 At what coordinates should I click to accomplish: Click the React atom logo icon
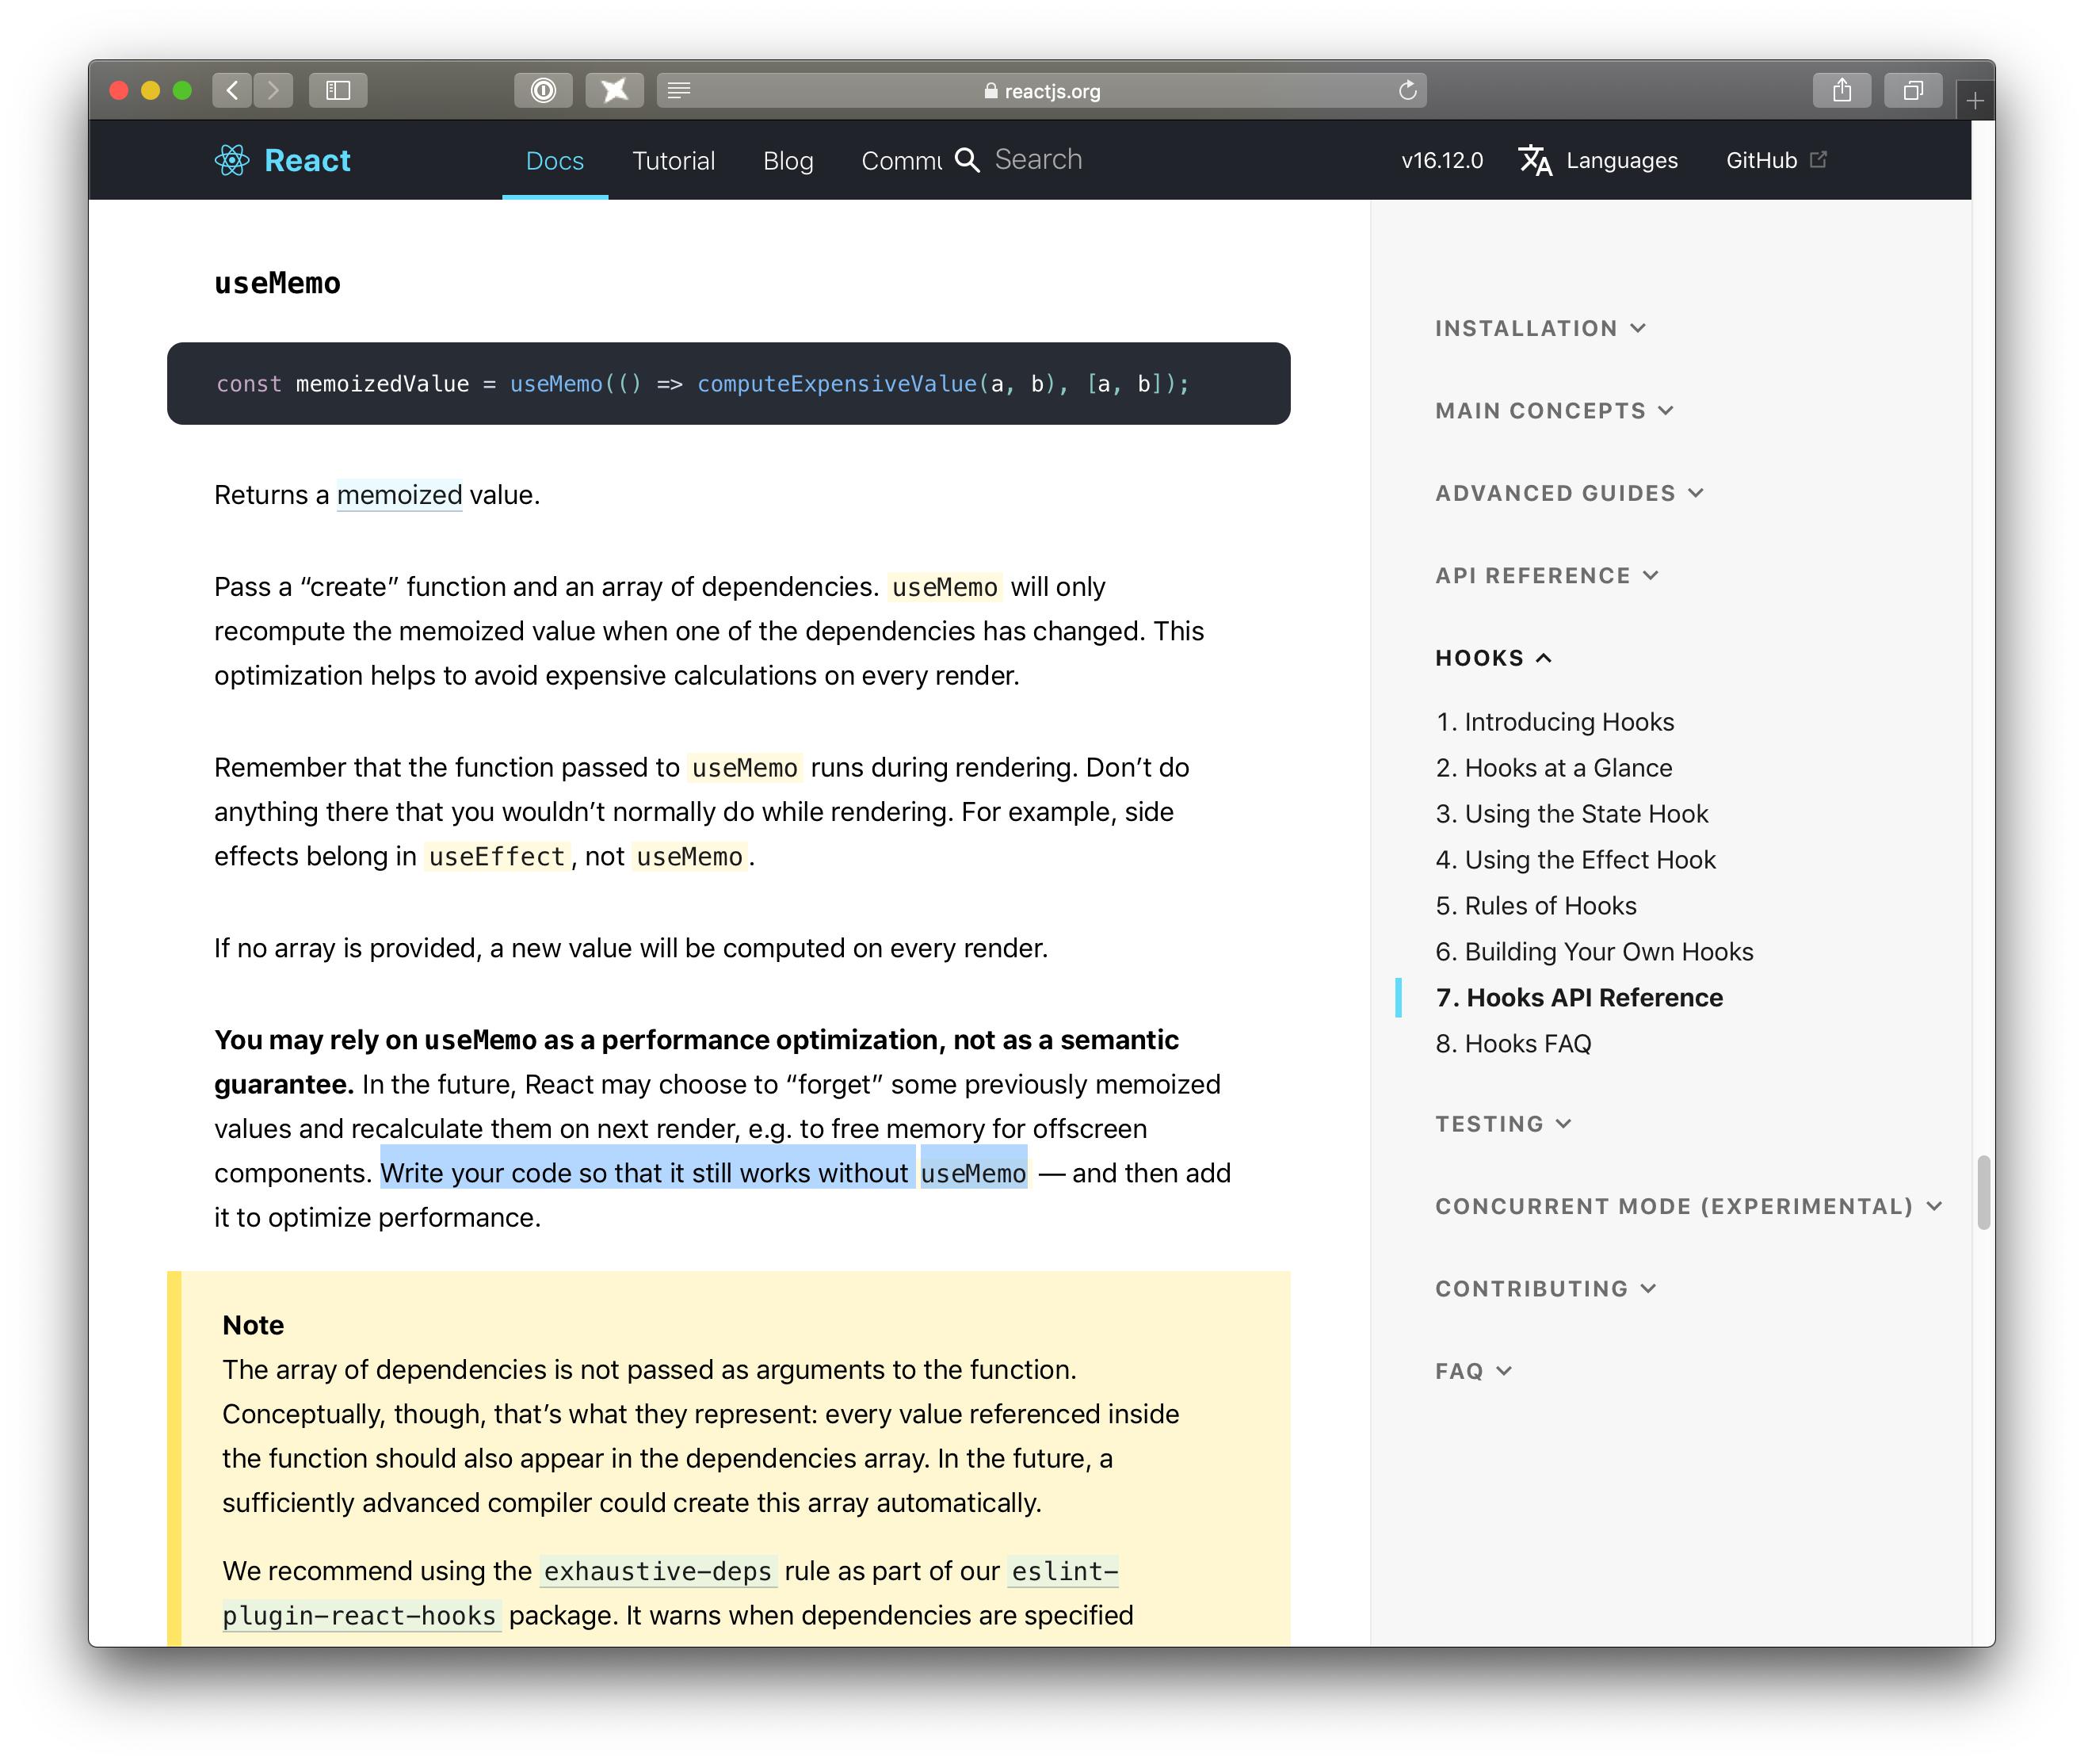click(231, 160)
